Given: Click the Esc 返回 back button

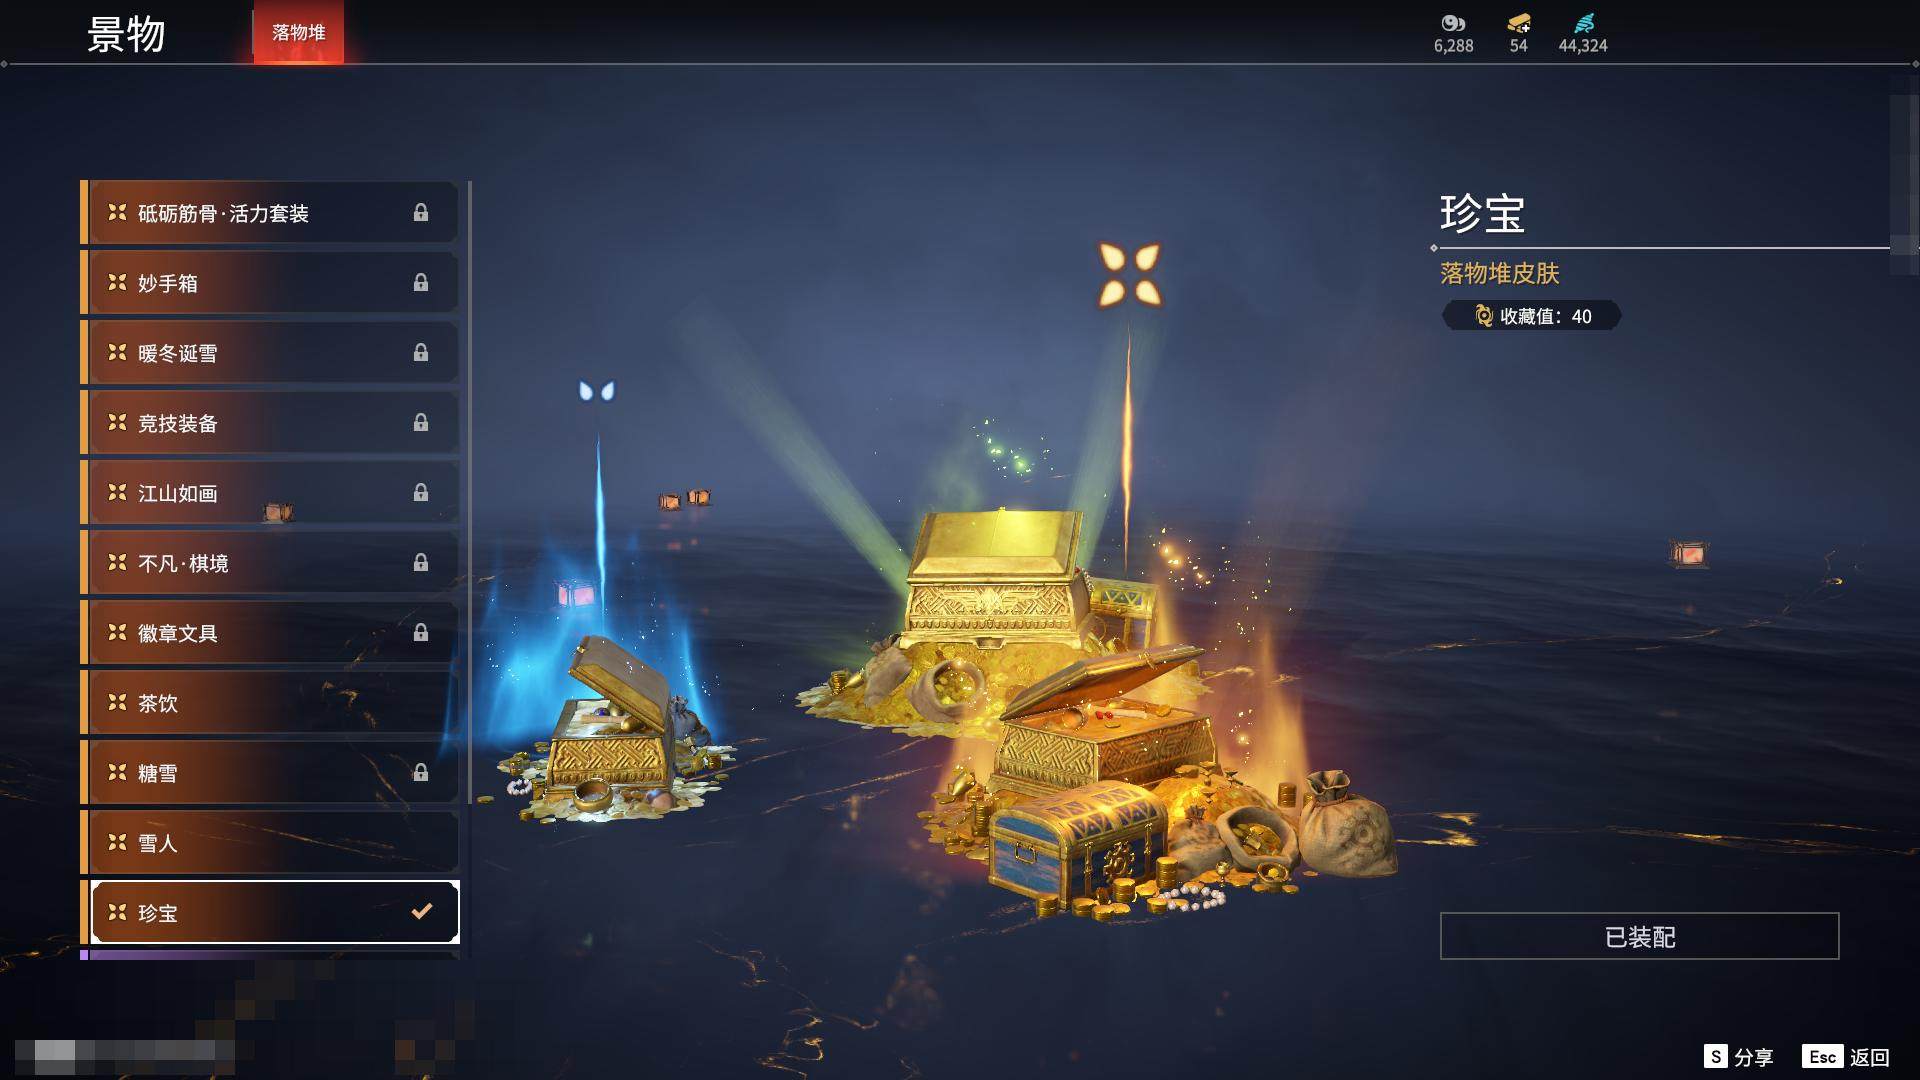Looking at the screenshot, I should [1846, 1057].
